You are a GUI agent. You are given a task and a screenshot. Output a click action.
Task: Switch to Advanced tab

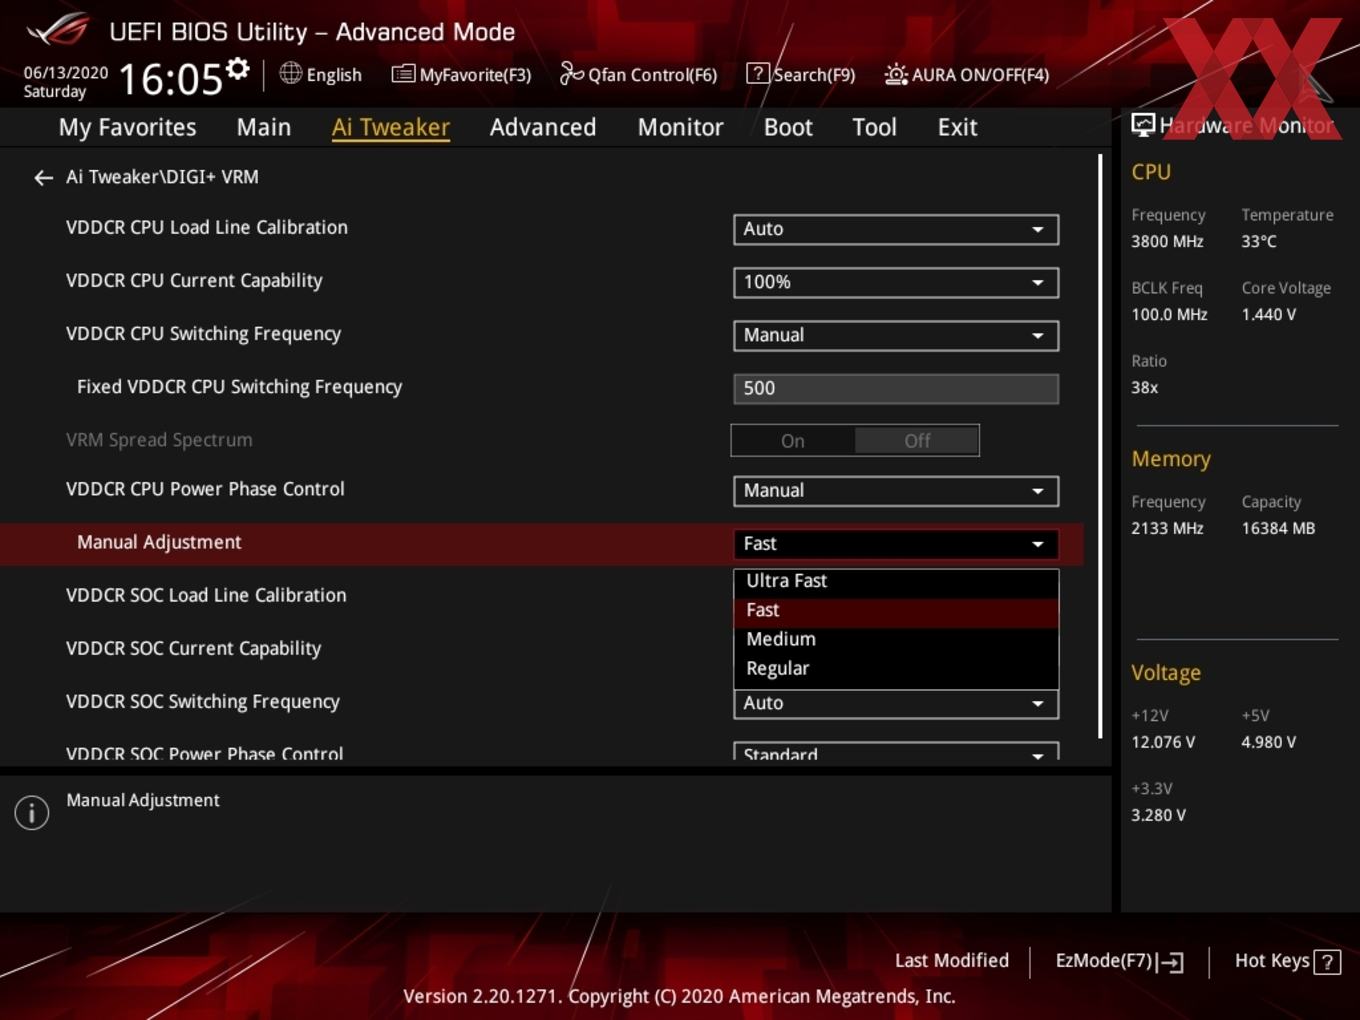click(x=543, y=128)
